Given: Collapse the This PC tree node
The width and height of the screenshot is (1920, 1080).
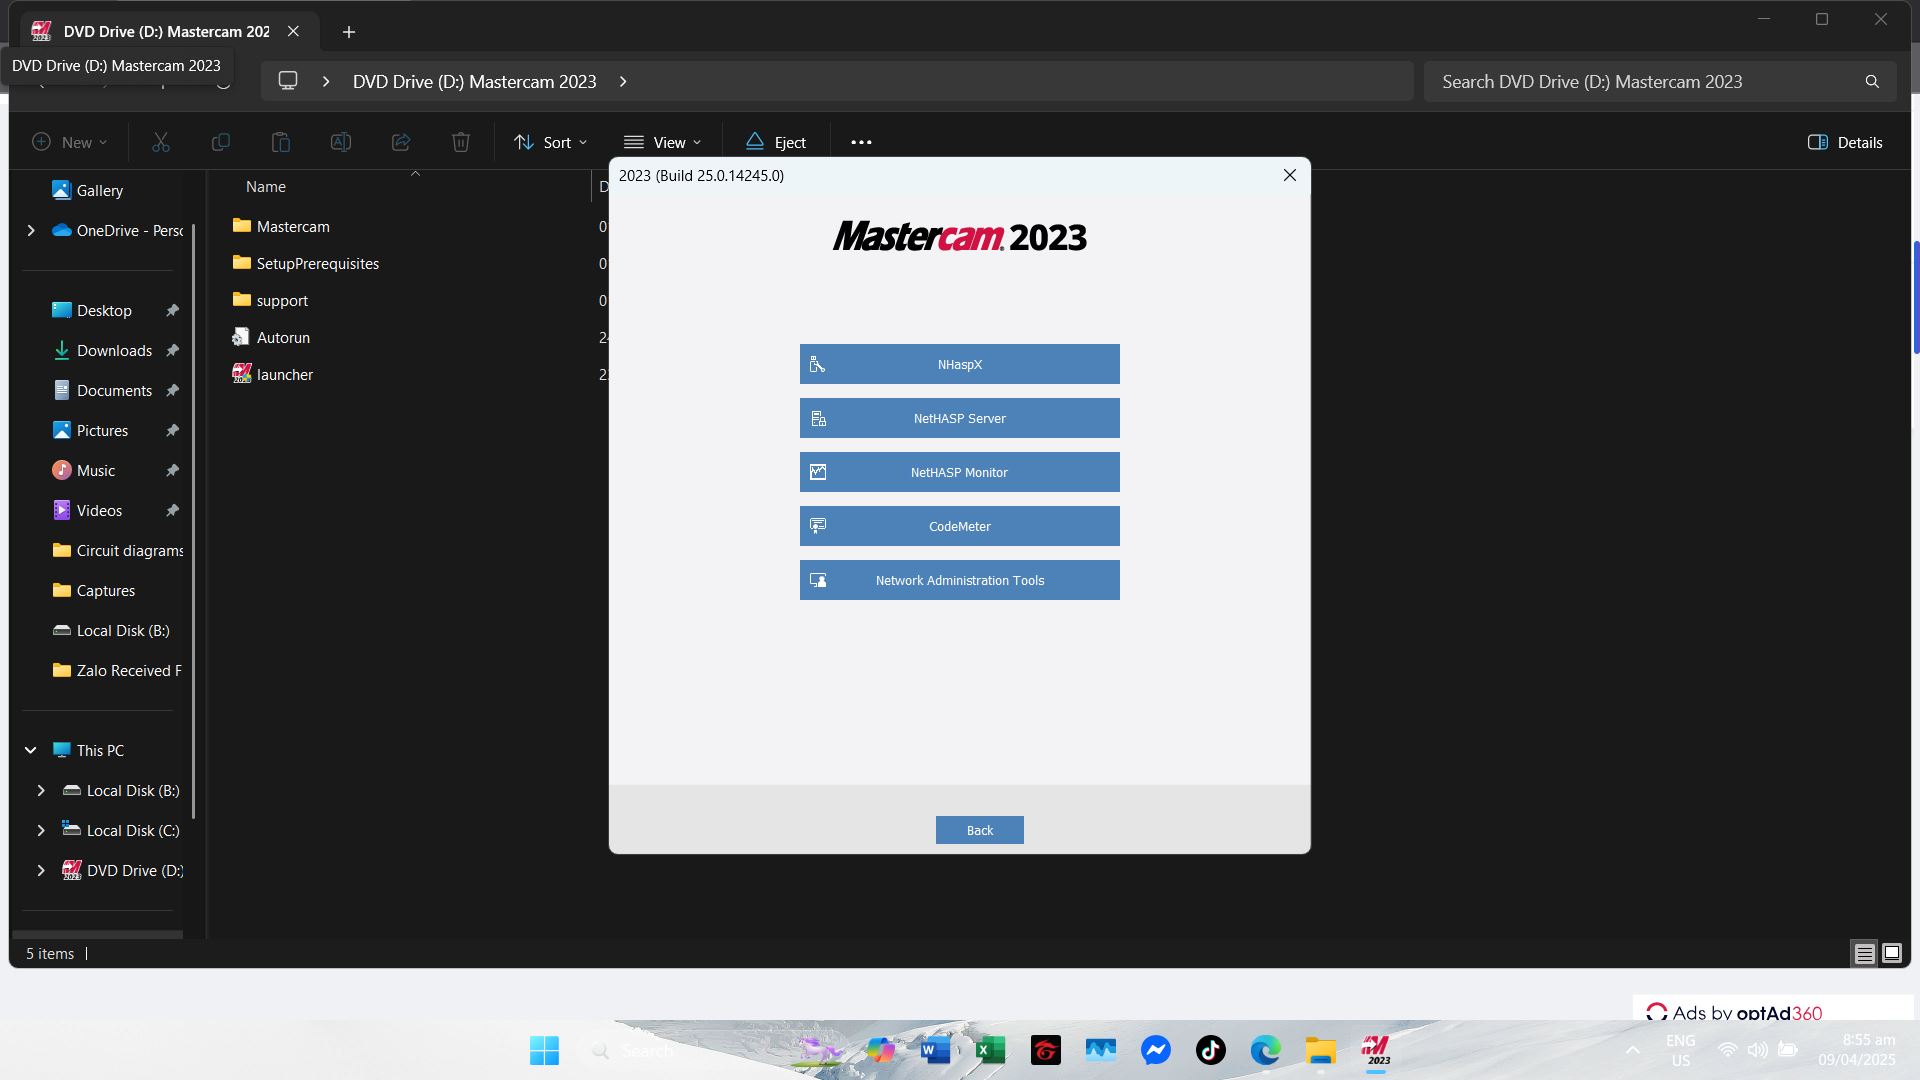Looking at the screenshot, I should click(x=31, y=750).
